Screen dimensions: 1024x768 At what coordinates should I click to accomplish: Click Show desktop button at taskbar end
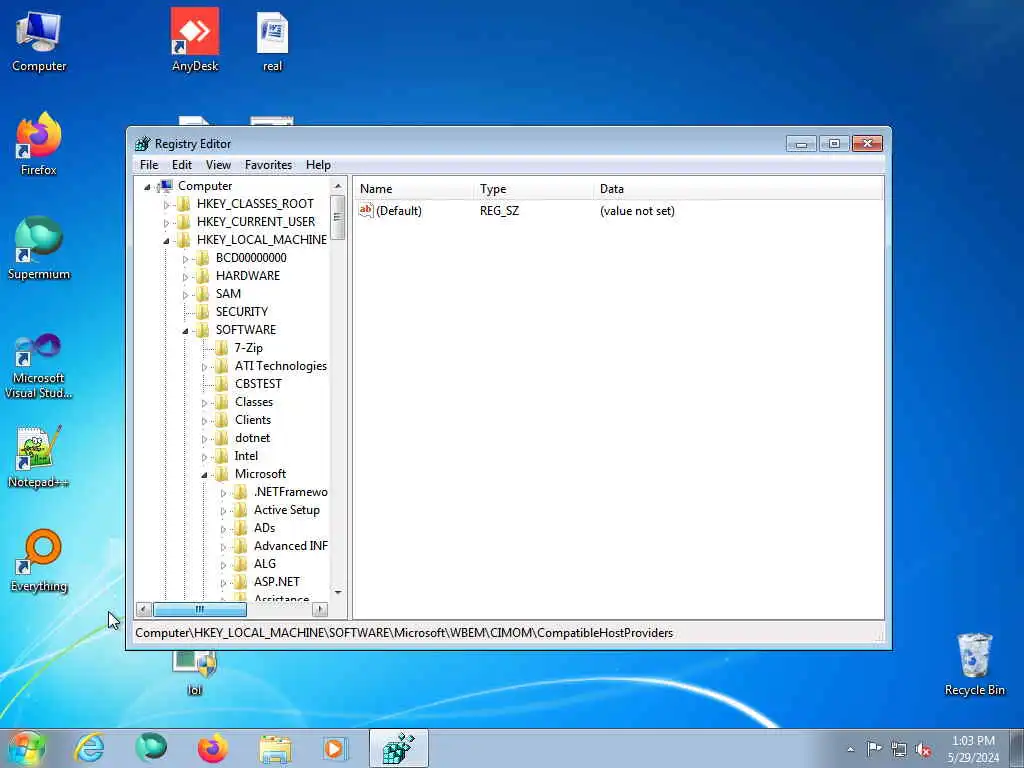[1017, 748]
